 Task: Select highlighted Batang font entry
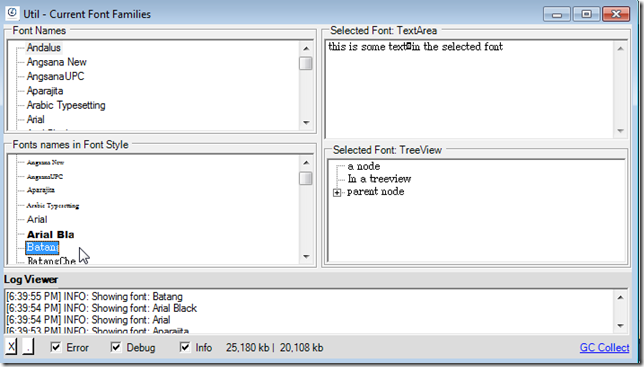[42, 248]
